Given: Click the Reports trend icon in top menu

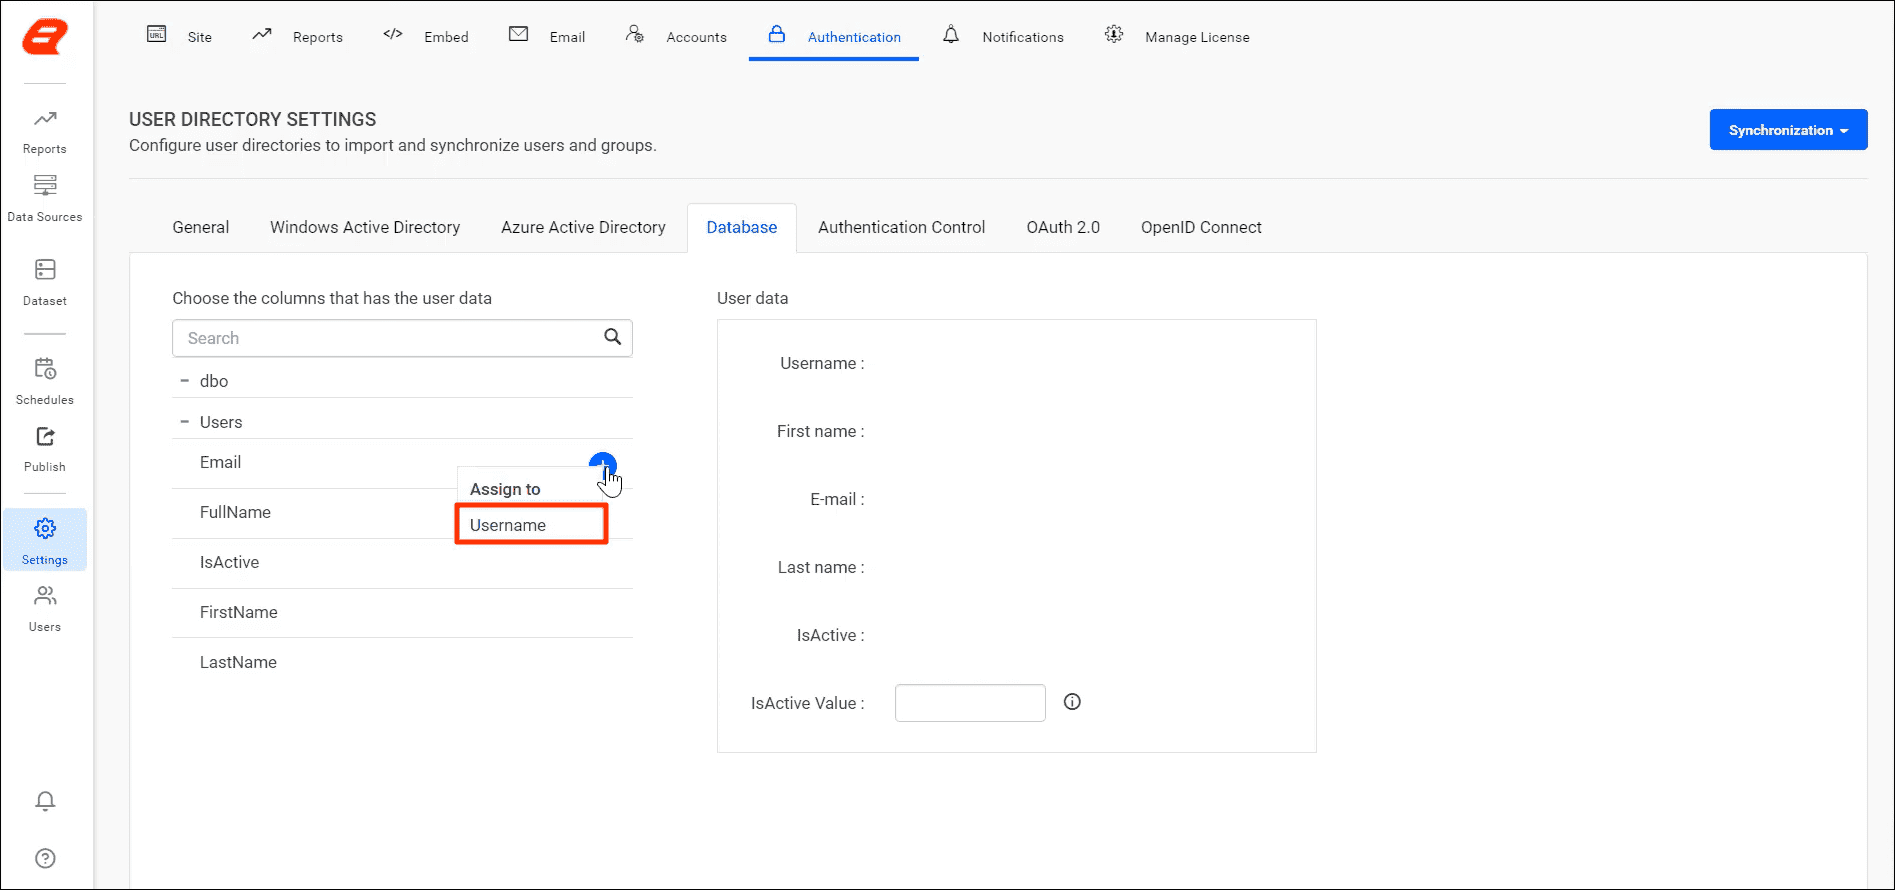Looking at the screenshot, I should pos(262,34).
